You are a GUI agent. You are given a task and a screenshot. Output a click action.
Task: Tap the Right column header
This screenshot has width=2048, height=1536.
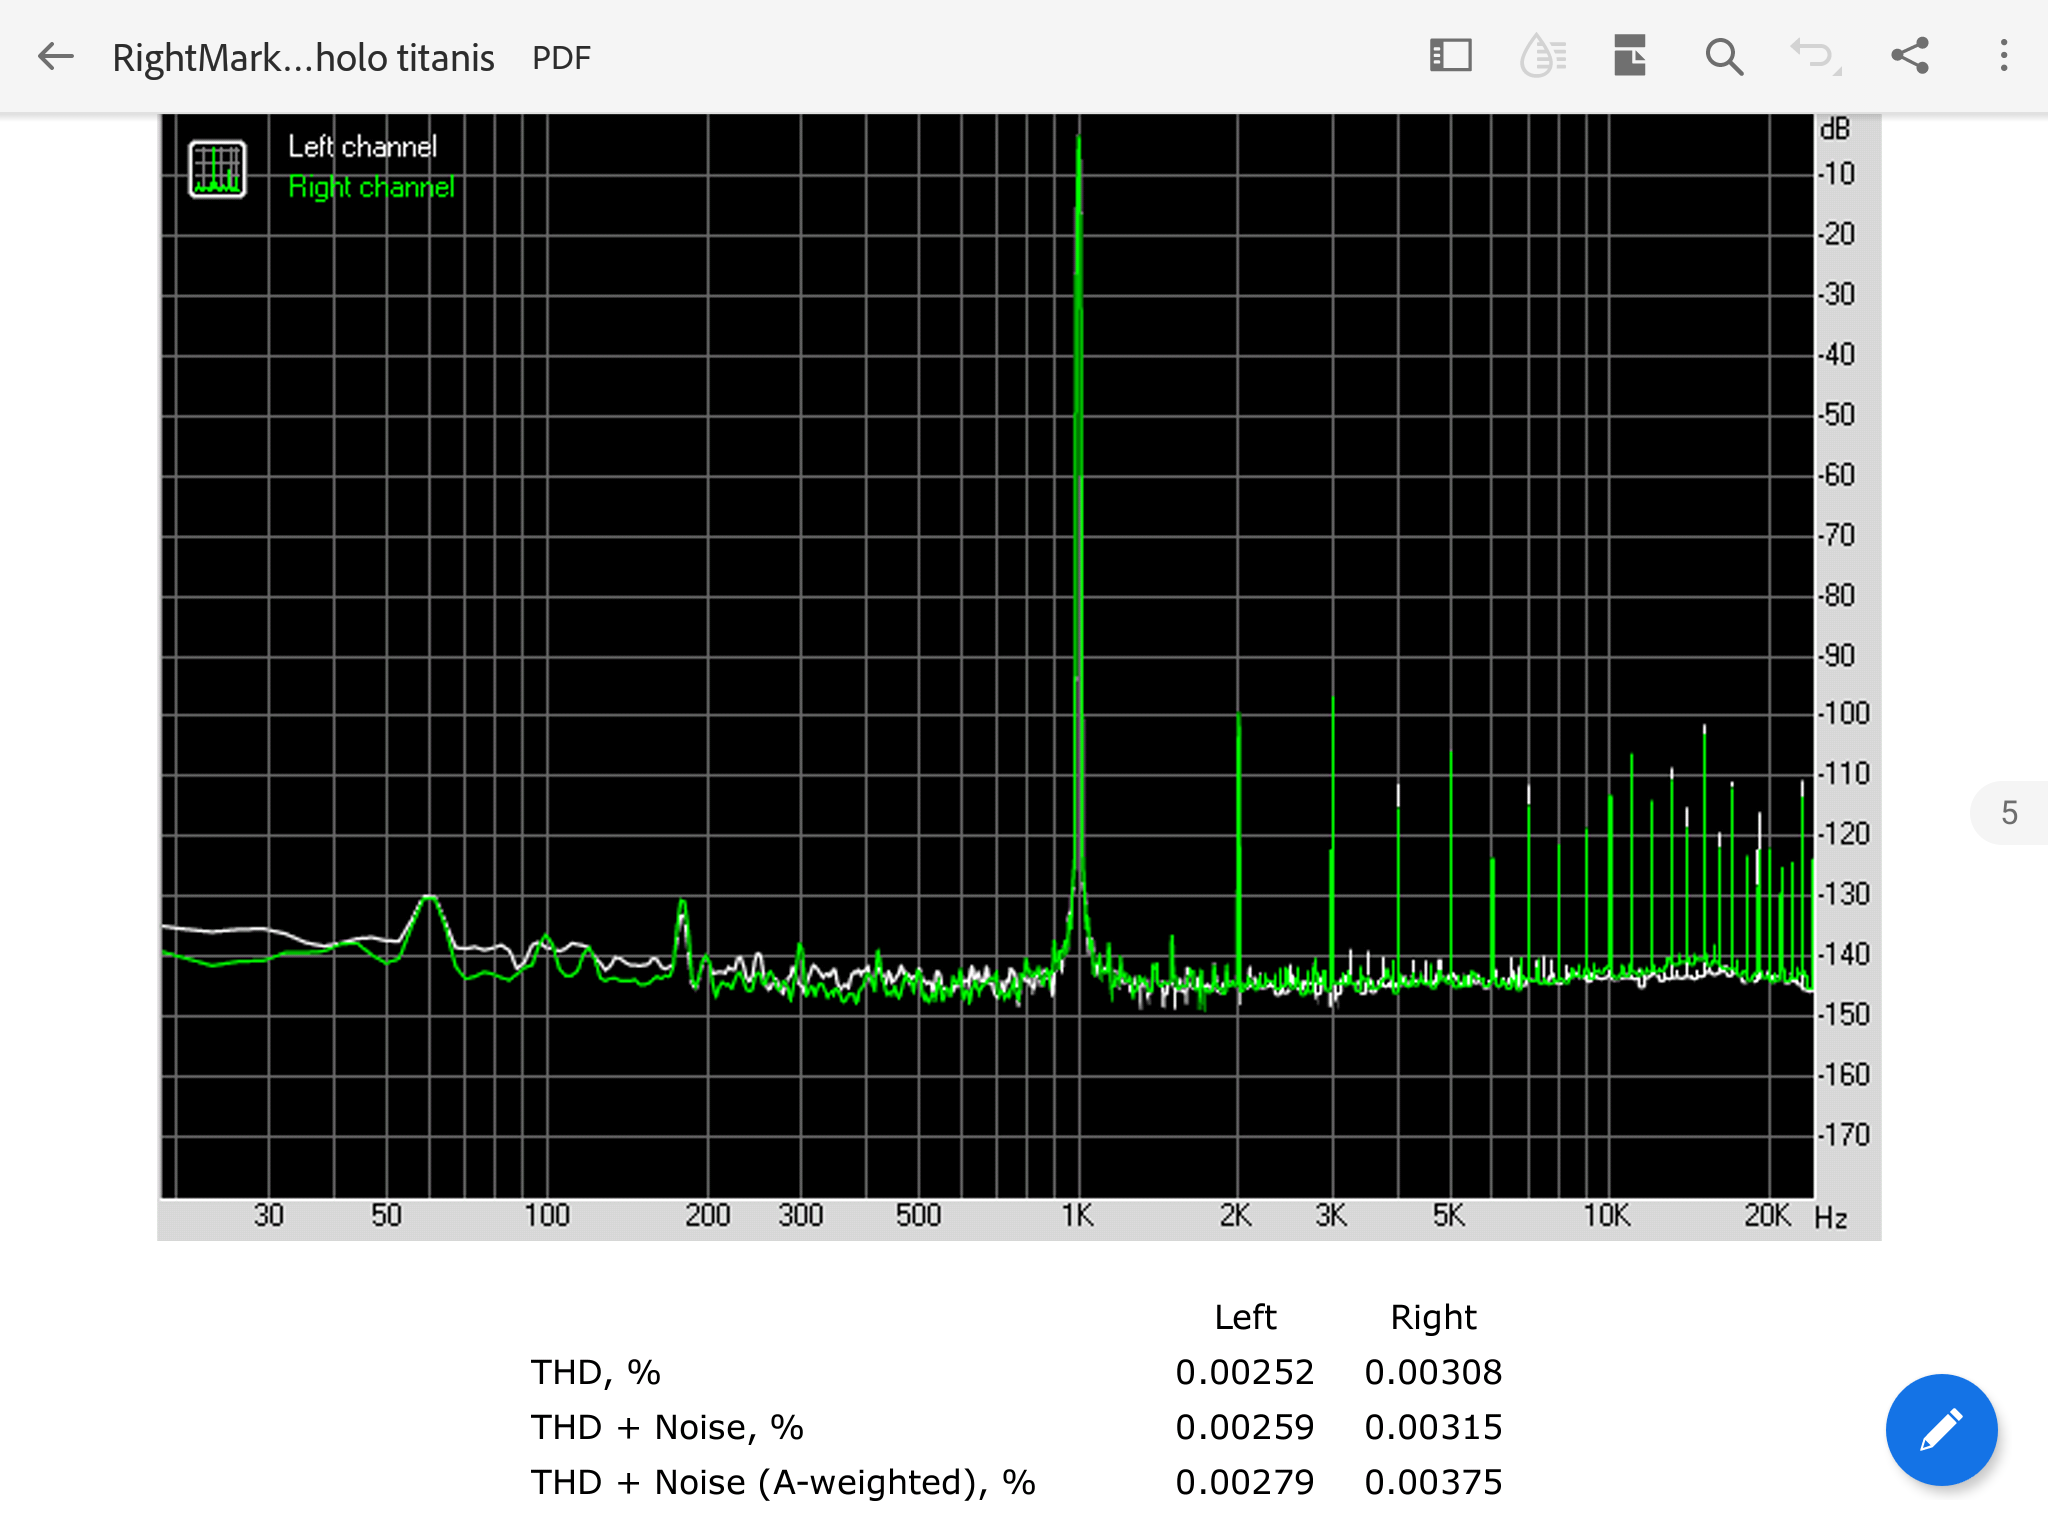tap(1433, 1318)
